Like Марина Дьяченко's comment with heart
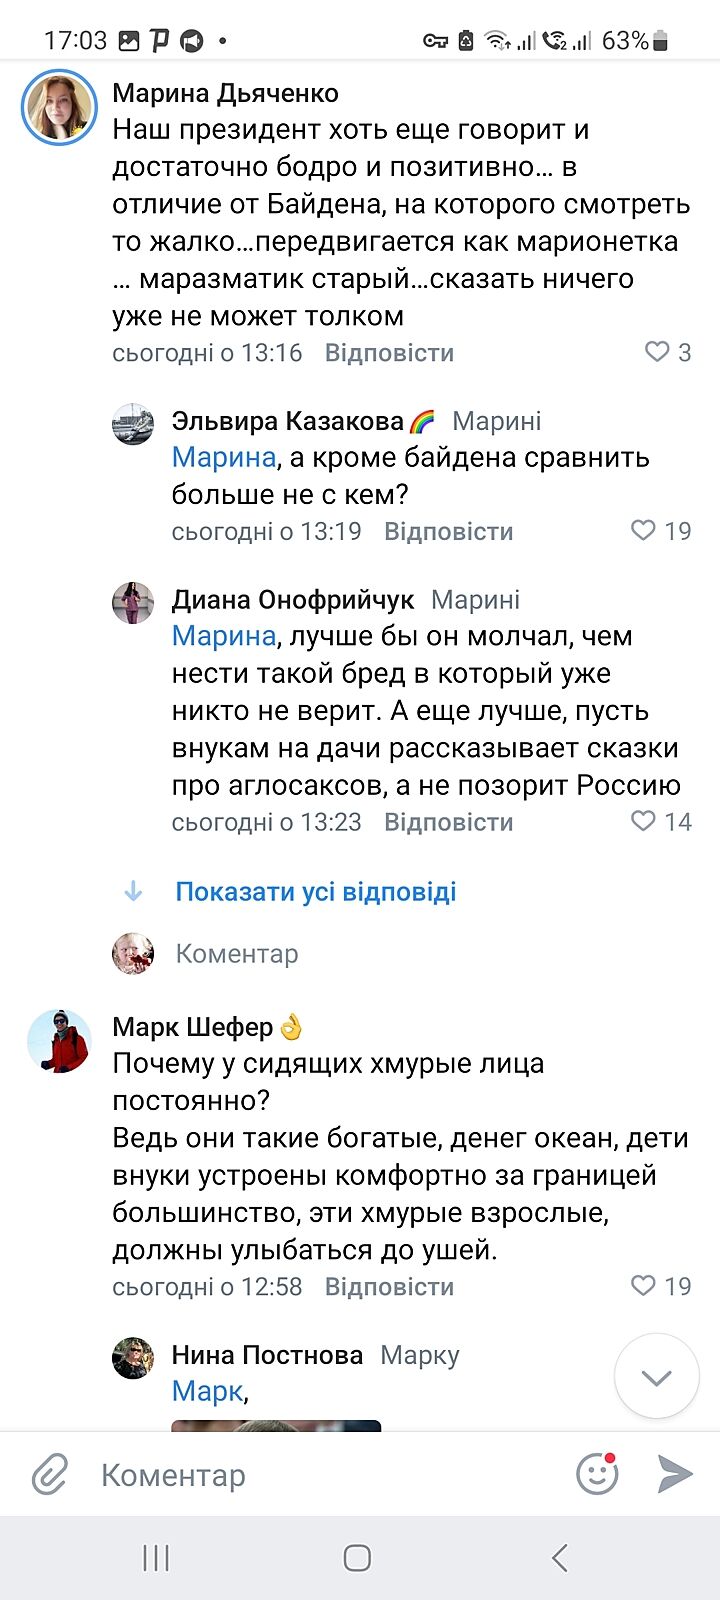Screen dimensions: 720x1600 point(657,352)
